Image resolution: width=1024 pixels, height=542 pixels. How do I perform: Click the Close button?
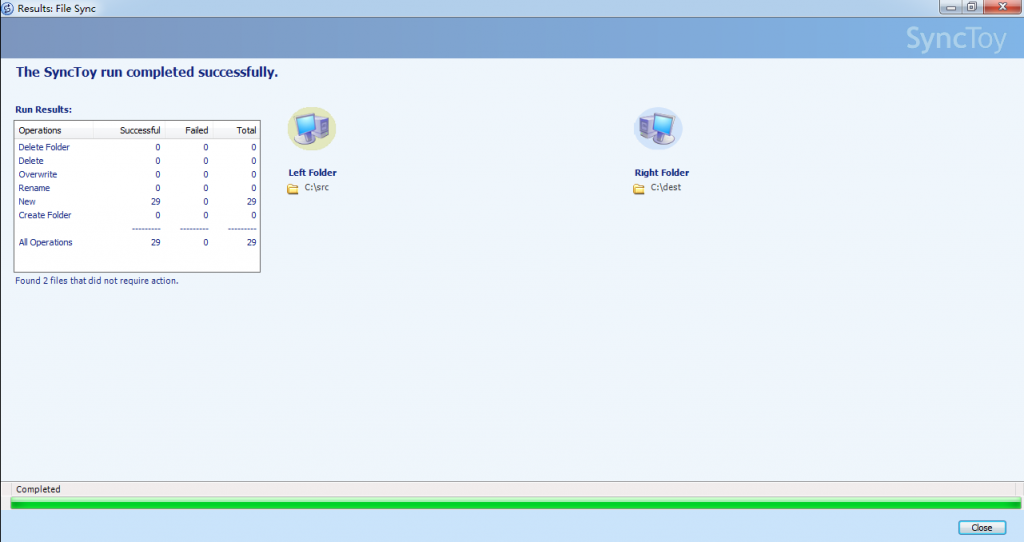point(982,528)
